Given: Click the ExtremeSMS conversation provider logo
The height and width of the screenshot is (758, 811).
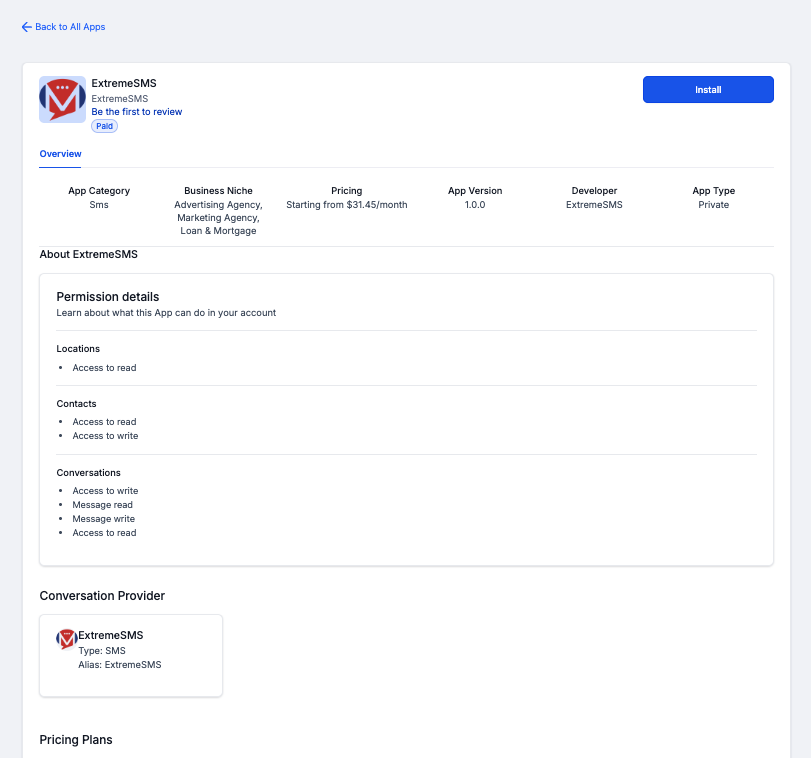Looking at the screenshot, I should tap(66, 639).
